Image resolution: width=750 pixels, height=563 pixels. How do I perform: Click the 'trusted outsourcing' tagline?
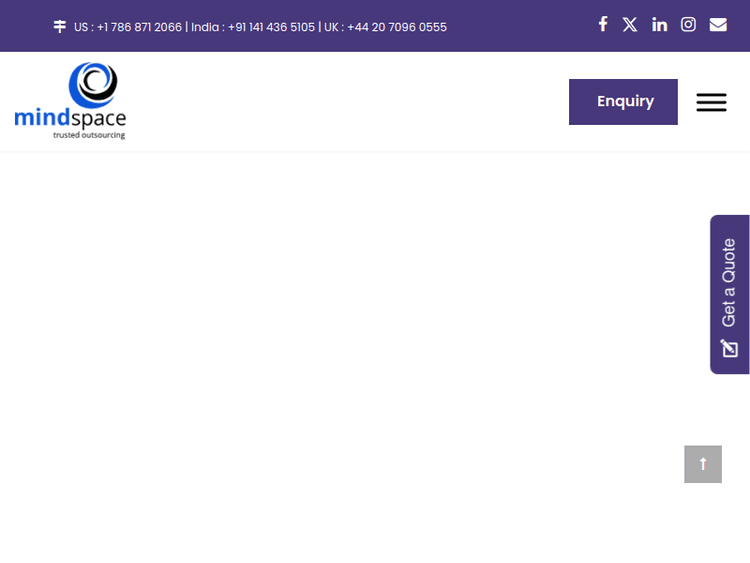pyautogui.click(x=89, y=135)
